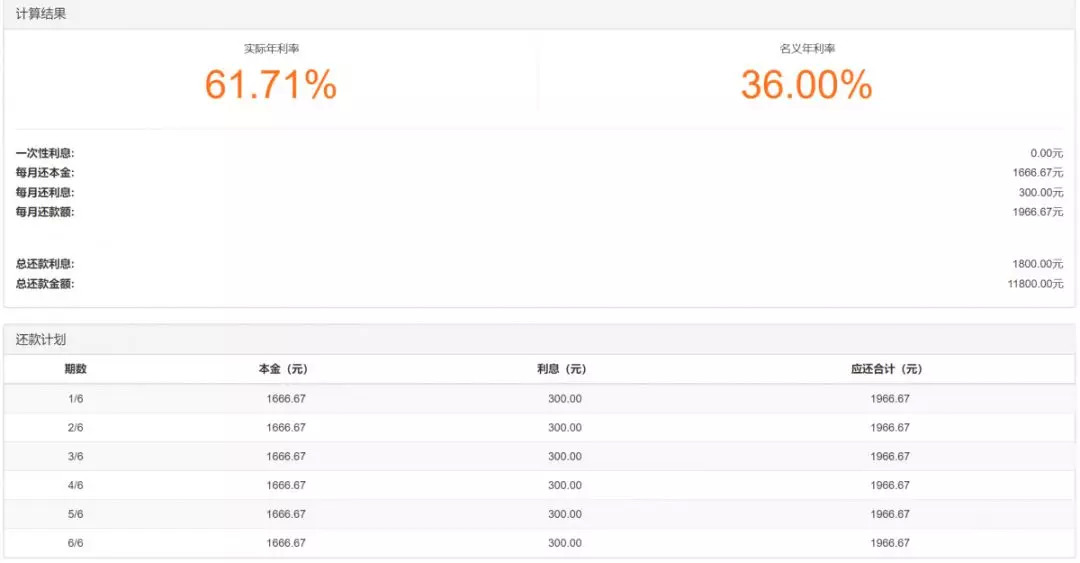
Task: Click the principal 1666.67 in row 4/6
Action: click(x=286, y=486)
